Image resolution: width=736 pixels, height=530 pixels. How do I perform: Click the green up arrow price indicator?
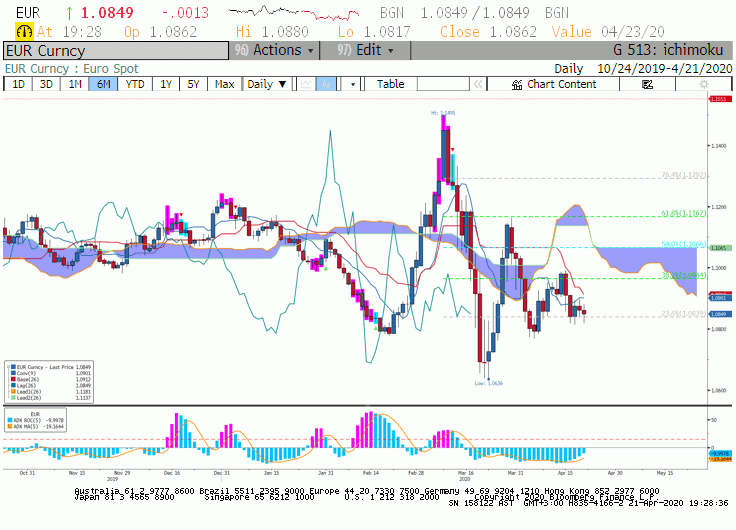pyautogui.click(x=69, y=13)
